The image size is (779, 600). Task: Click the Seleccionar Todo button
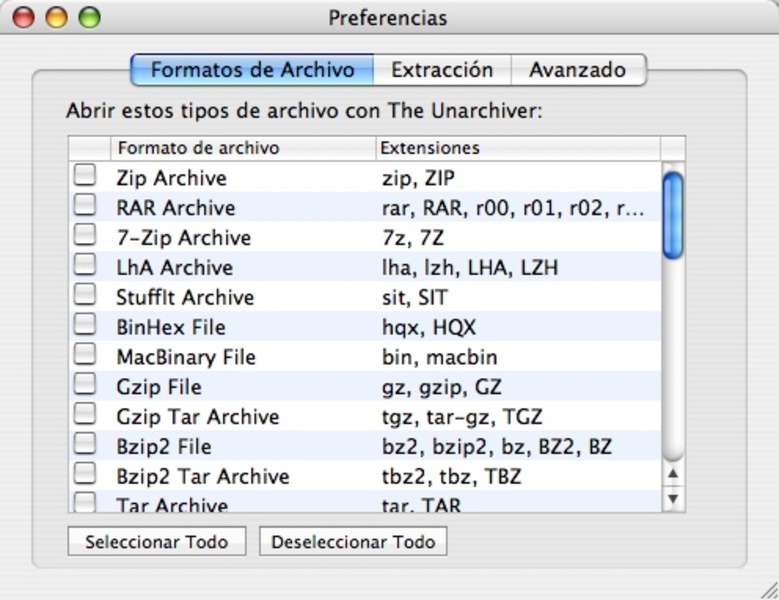pyautogui.click(x=156, y=542)
